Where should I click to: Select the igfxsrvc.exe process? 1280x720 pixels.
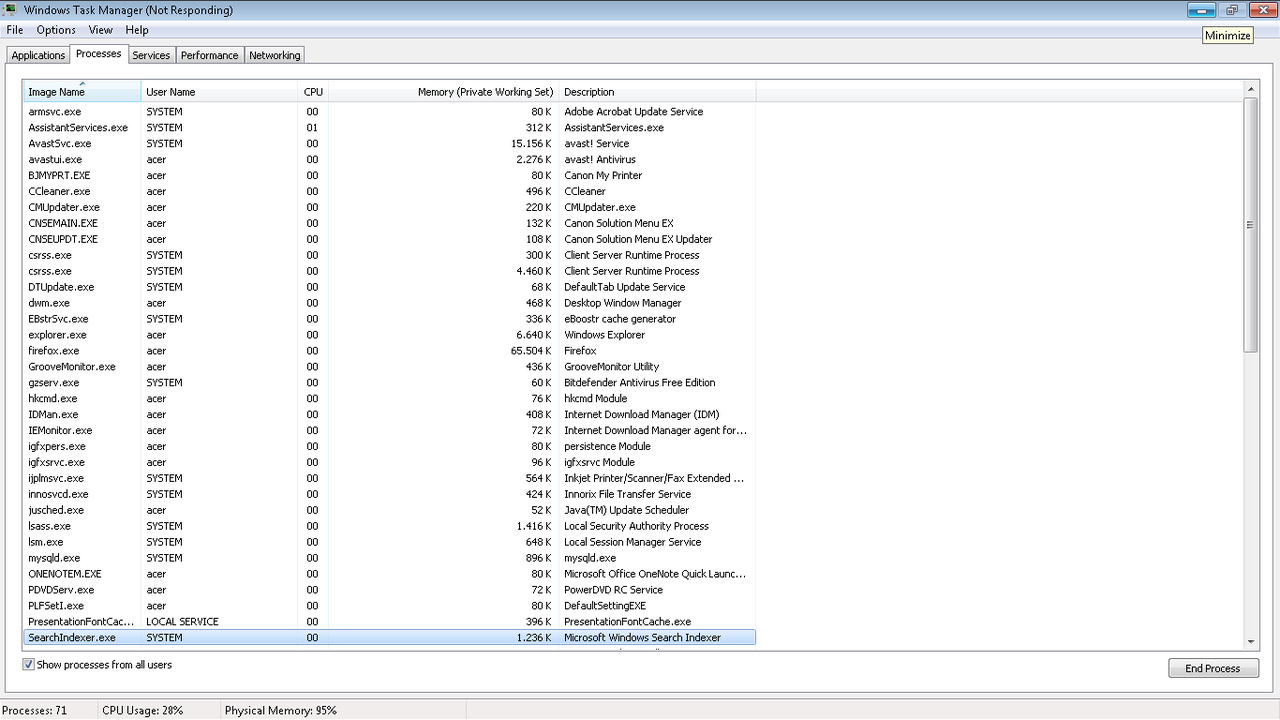pyautogui.click(x=390, y=462)
